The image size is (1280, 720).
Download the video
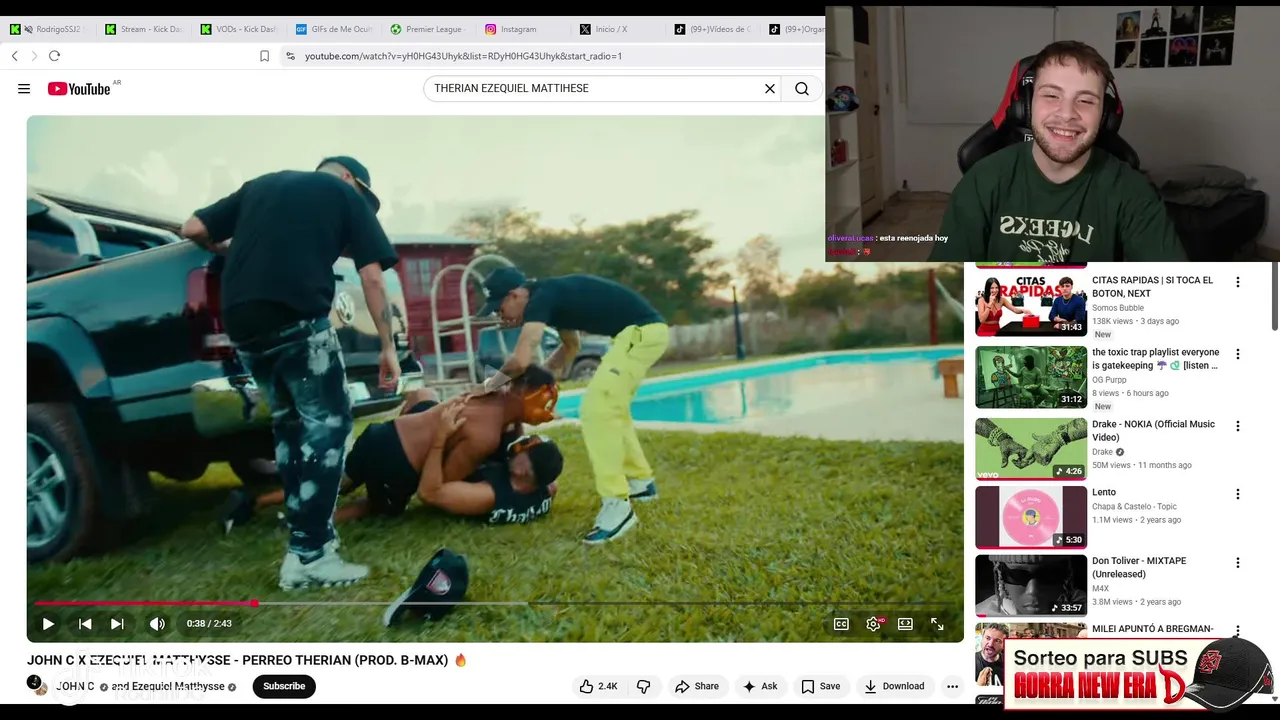pyautogui.click(x=894, y=686)
